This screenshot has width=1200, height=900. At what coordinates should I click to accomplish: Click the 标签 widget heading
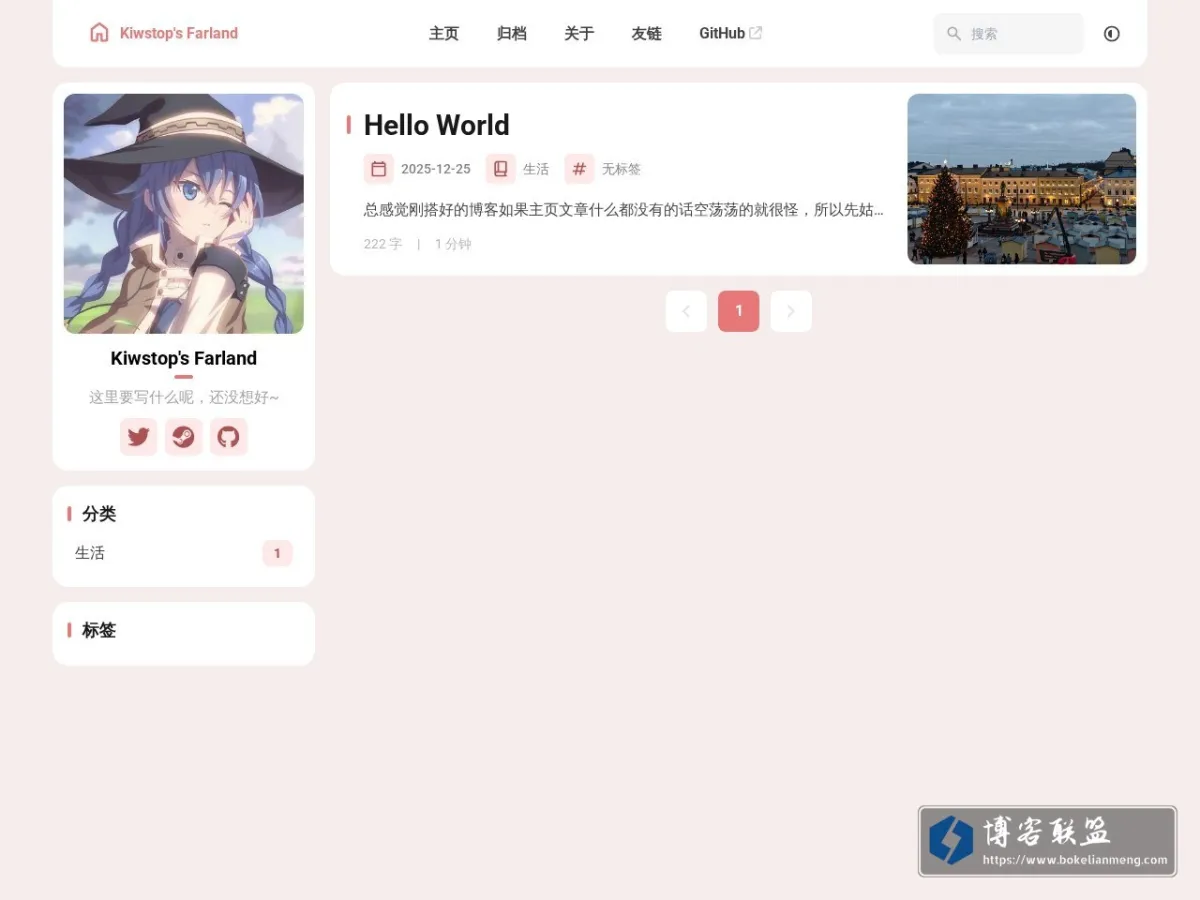[x=99, y=630]
